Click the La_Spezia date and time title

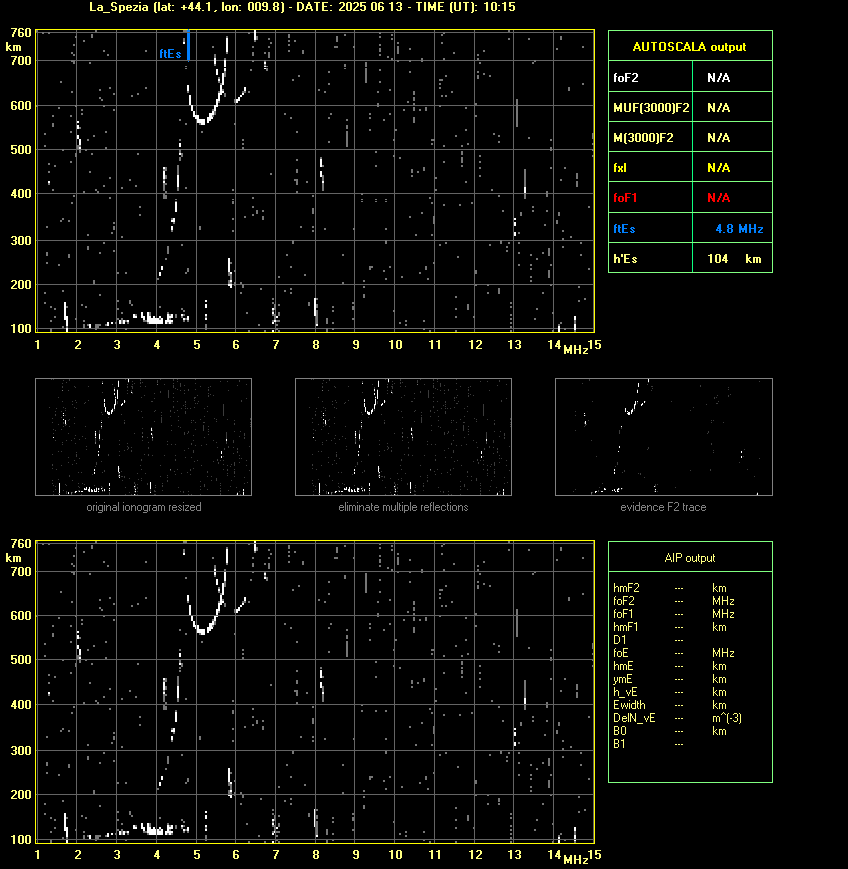pyautogui.click(x=302, y=7)
